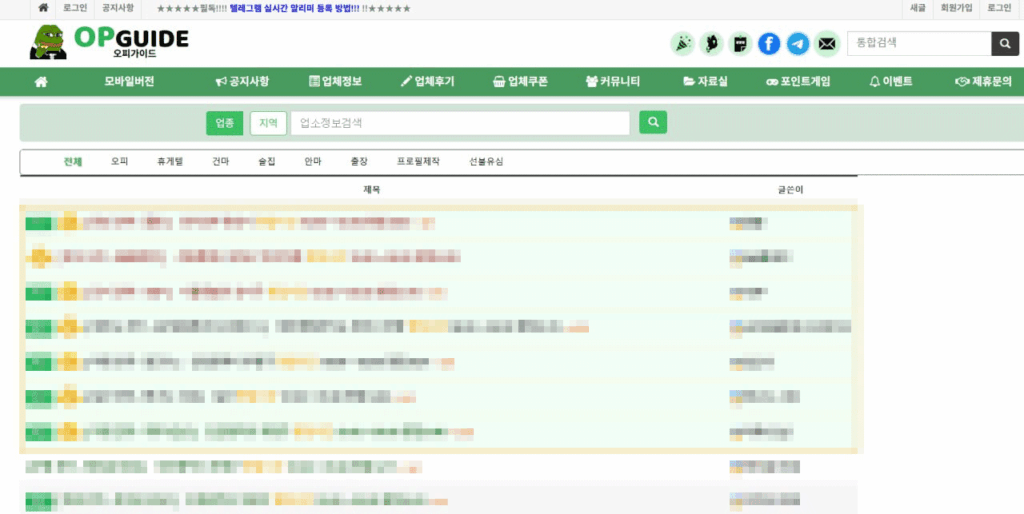Click the OPGUIDE frog logo
Screen dimensions: 1024x514
(x=109, y=42)
